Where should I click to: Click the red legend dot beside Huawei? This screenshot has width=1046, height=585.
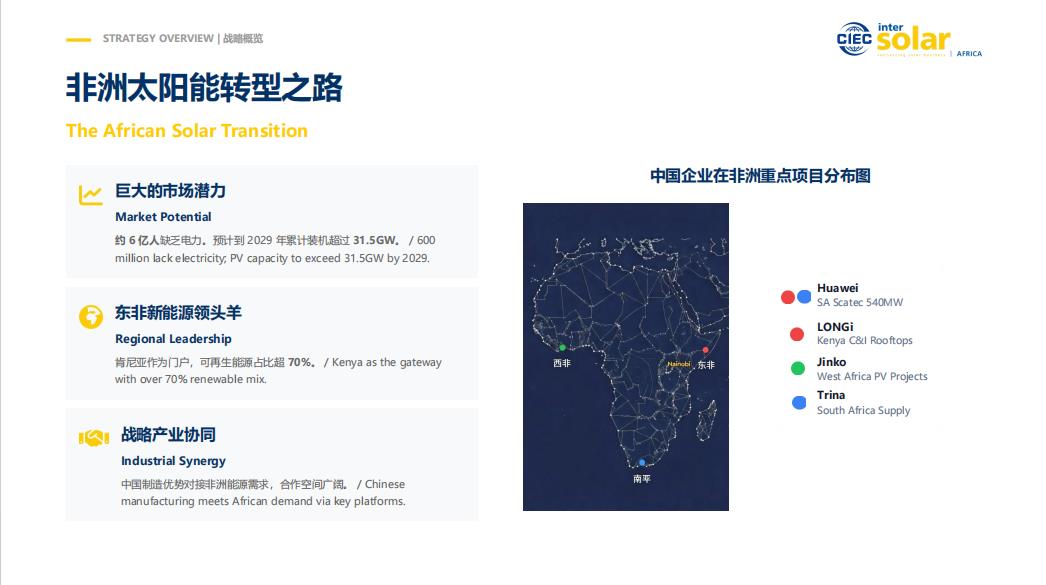[x=788, y=297]
